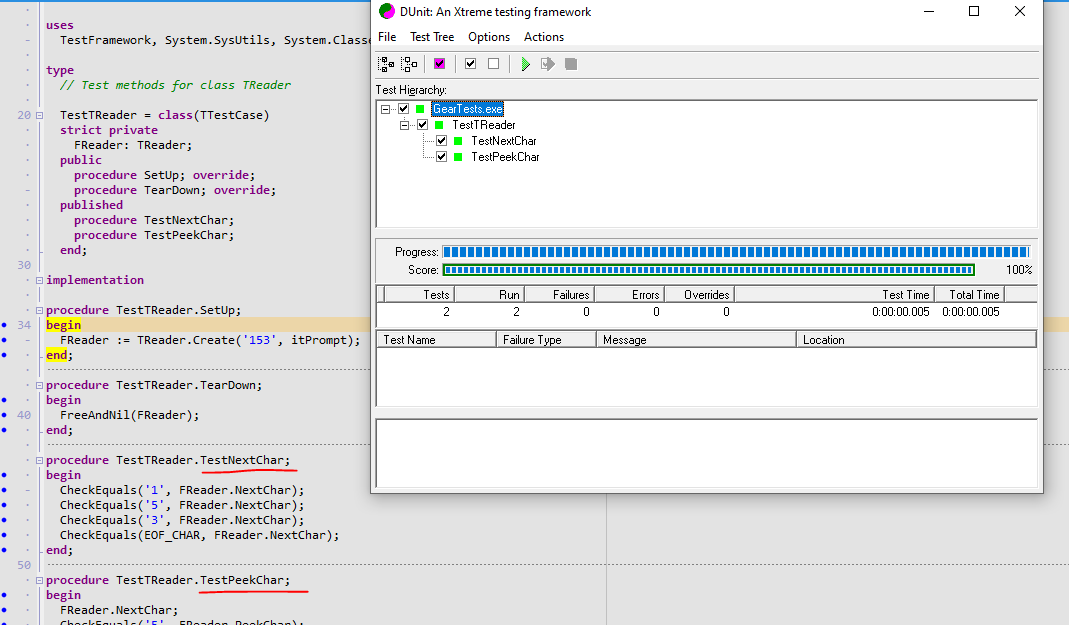Screen dimensions: 1069x625
Task: Click the green-bordered Score bar
Action: click(708, 270)
